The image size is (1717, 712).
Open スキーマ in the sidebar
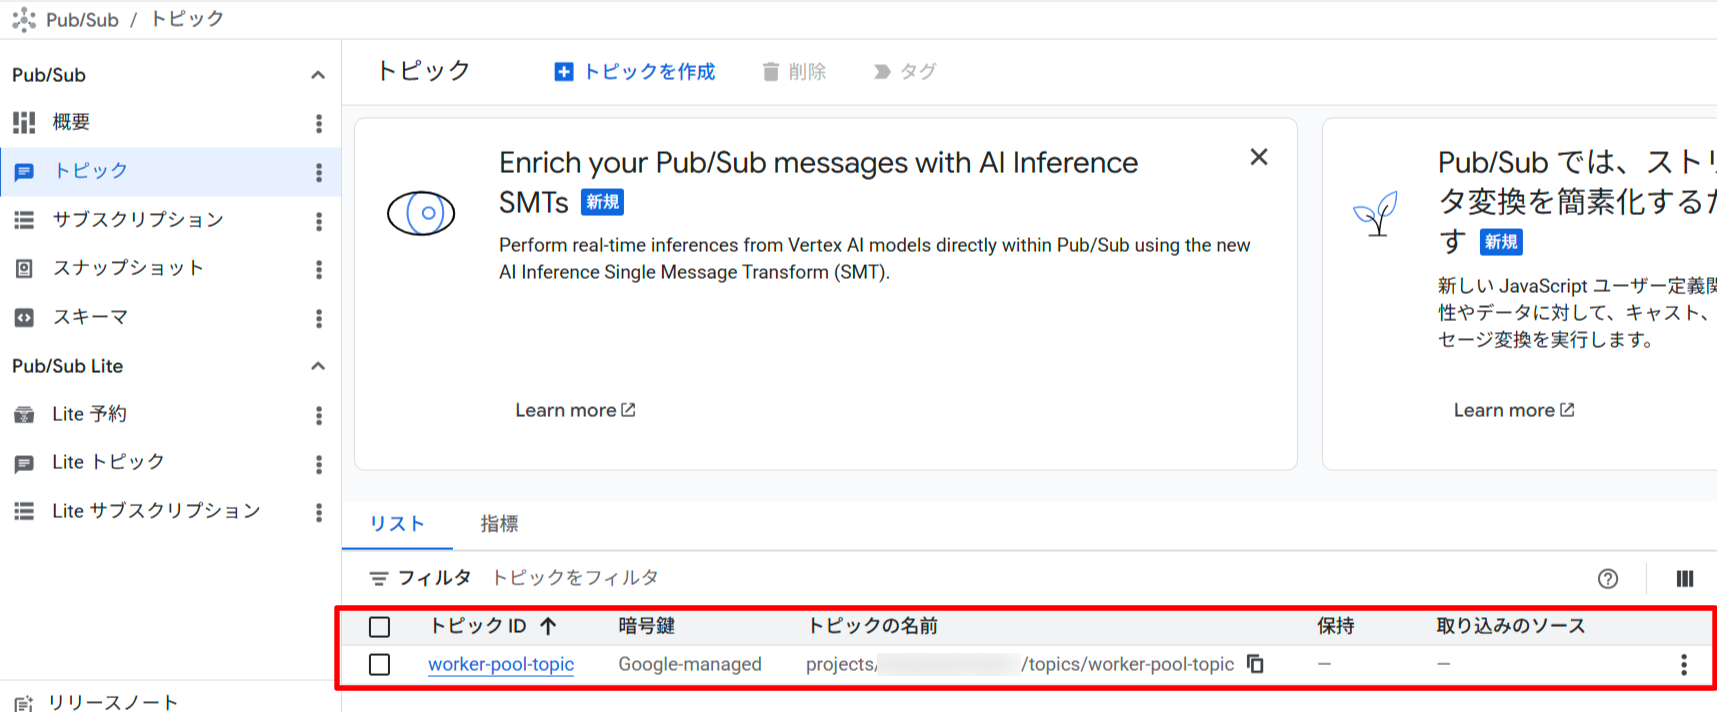[90, 317]
